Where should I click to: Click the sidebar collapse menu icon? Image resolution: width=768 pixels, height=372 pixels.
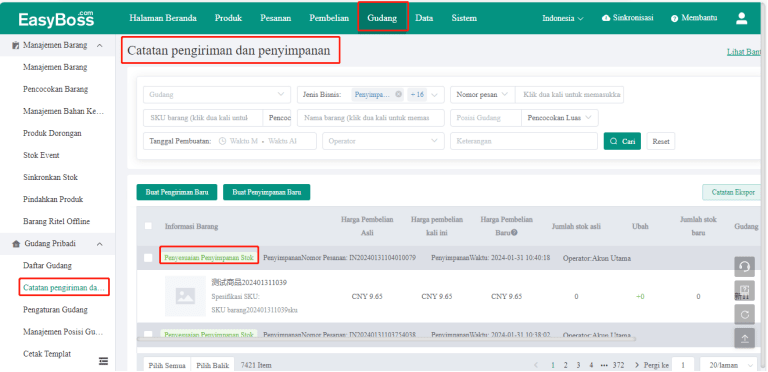[103, 361]
